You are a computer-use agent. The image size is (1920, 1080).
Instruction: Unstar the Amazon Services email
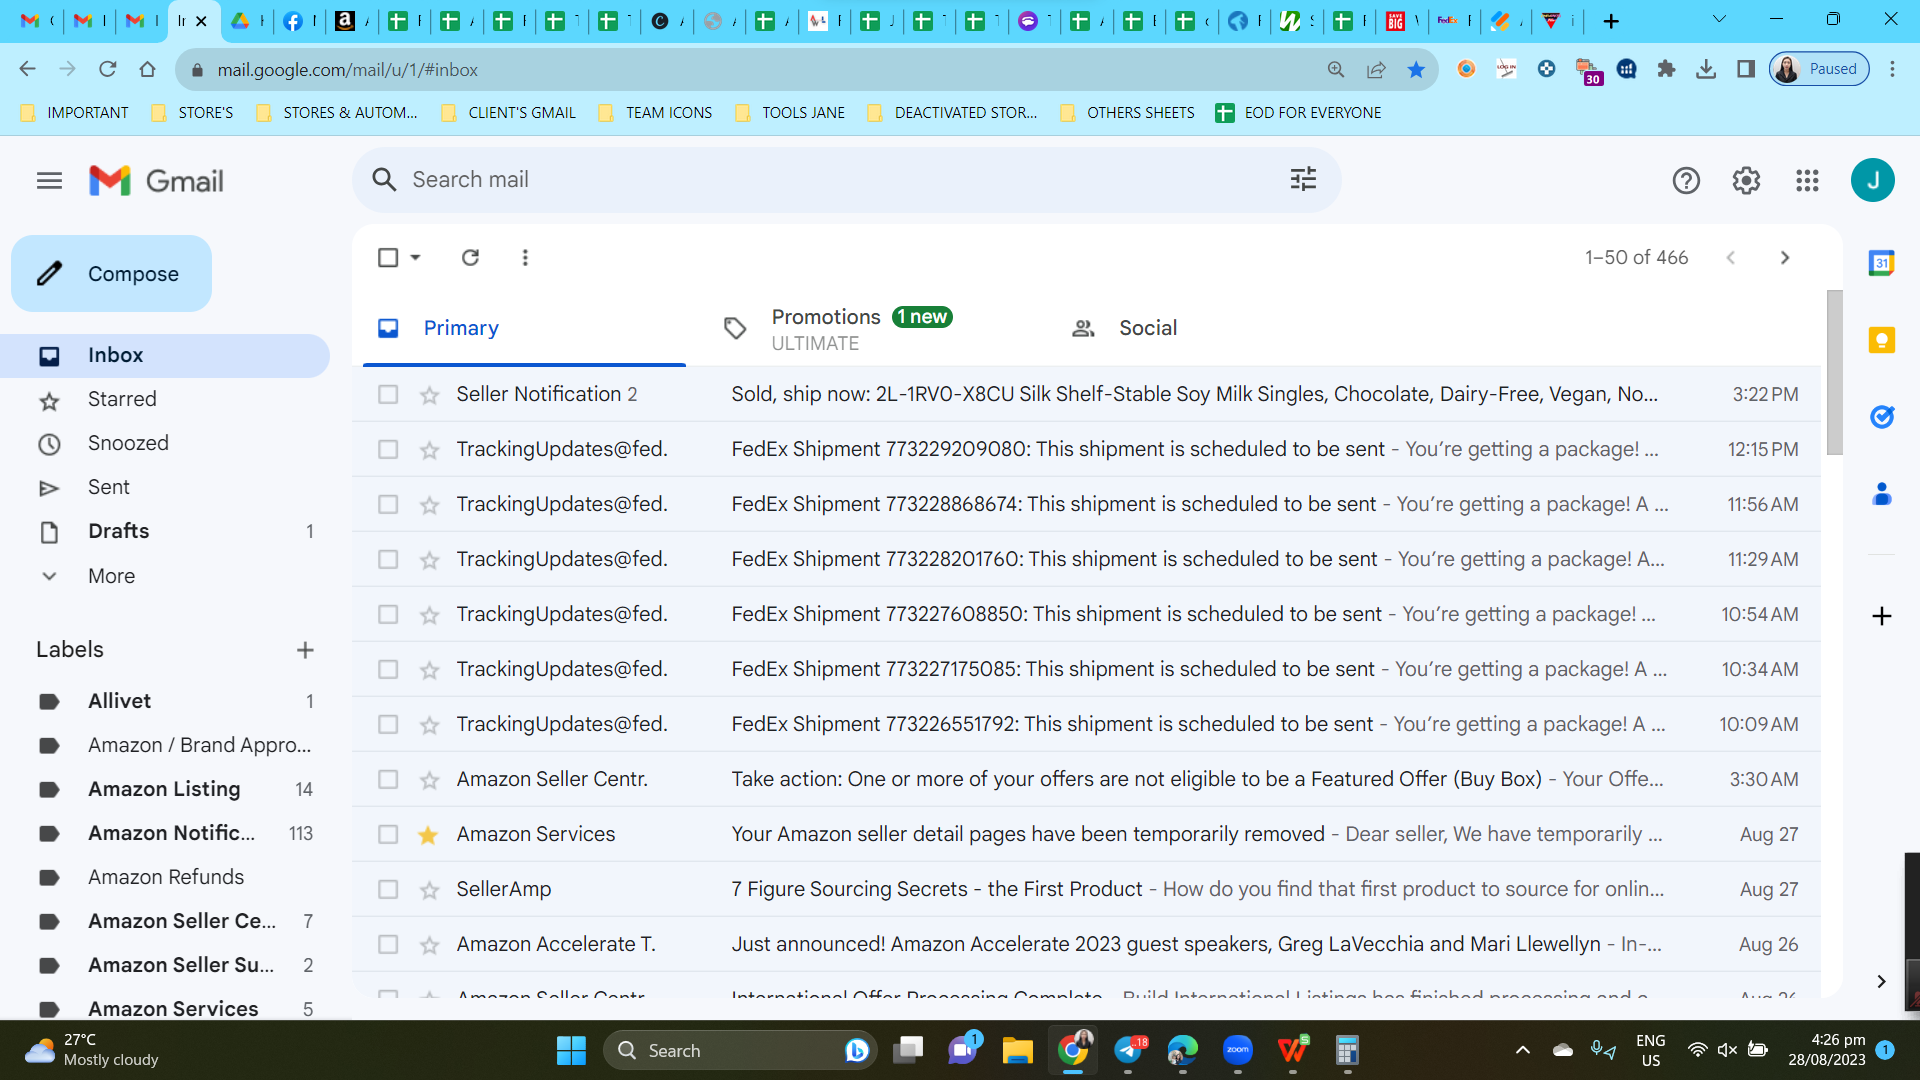pyautogui.click(x=429, y=835)
